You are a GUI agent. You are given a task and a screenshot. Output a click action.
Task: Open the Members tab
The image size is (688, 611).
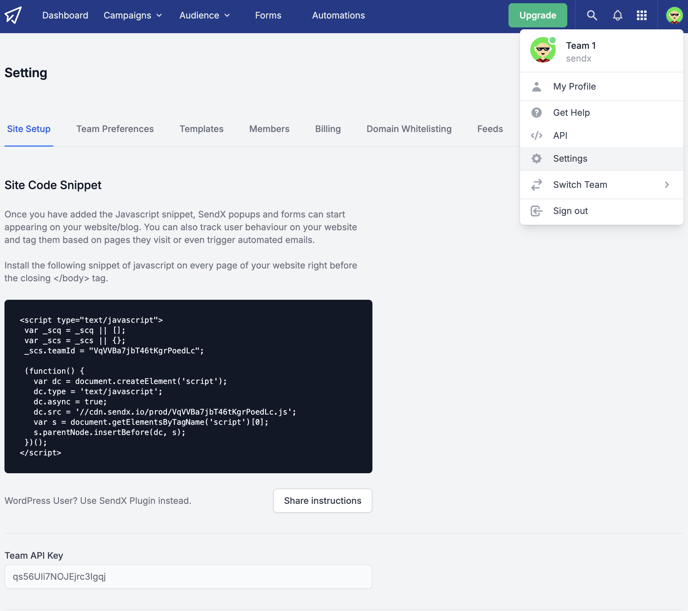pos(269,129)
